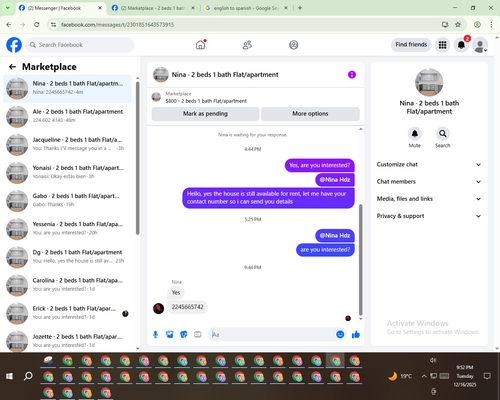Open the Nina conversation in list
This screenshot has width=500, height=400.
pos(67,89)
